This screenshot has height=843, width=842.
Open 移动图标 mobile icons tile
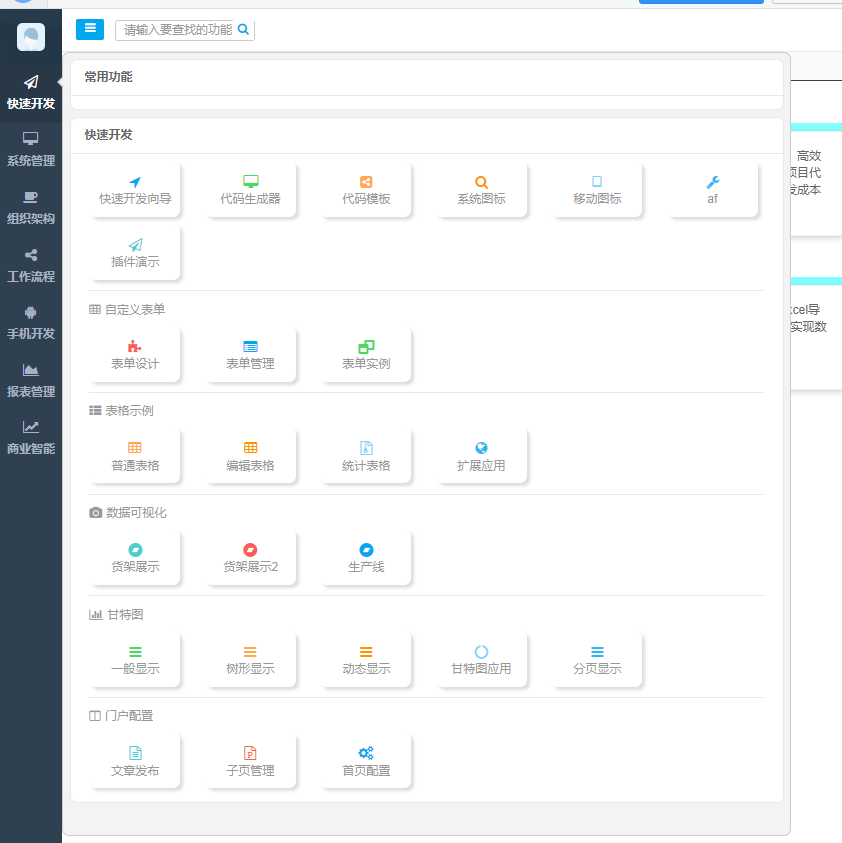(x=597, y=190)
